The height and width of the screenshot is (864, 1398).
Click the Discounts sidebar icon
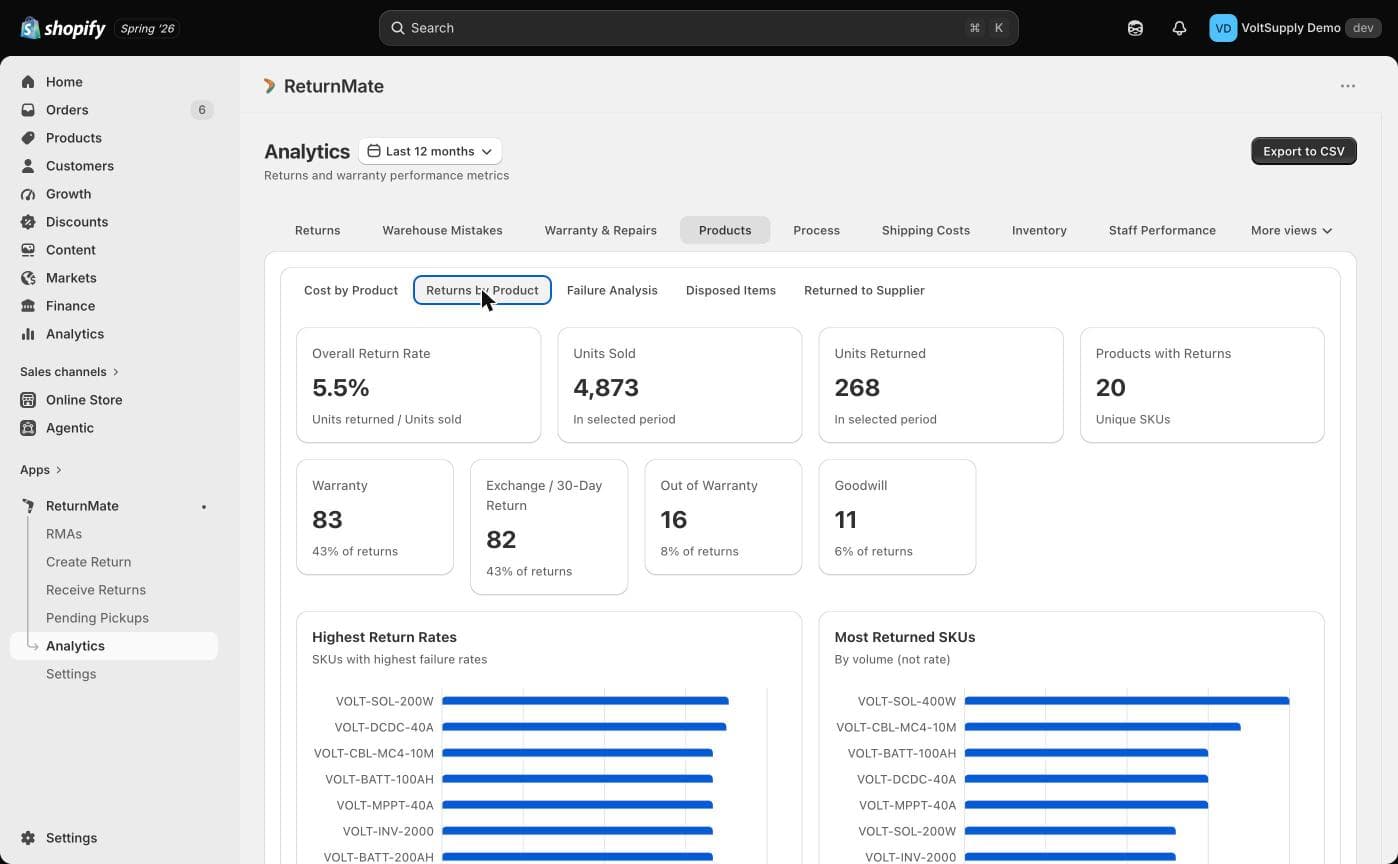[x=28, y=222]
